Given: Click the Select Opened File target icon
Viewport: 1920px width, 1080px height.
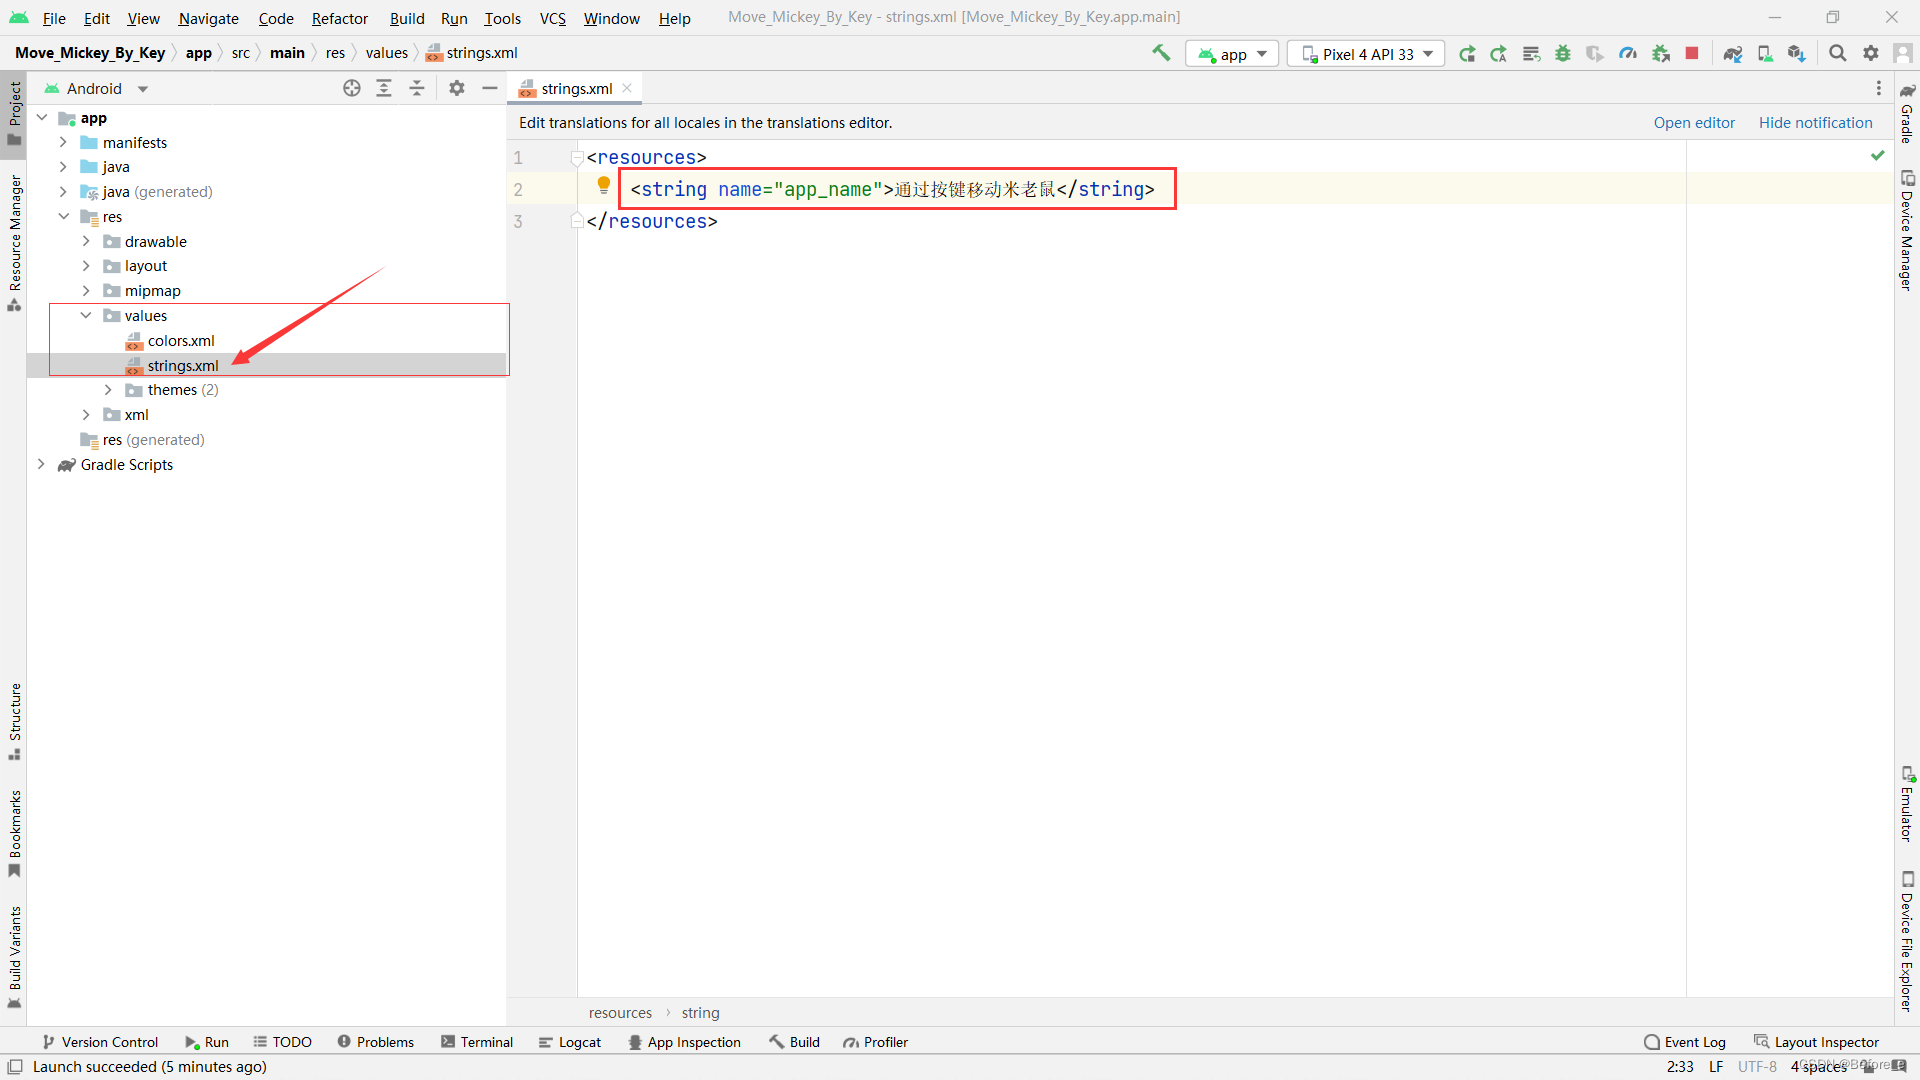Looking at the screenshot, I should coord(352,89).
